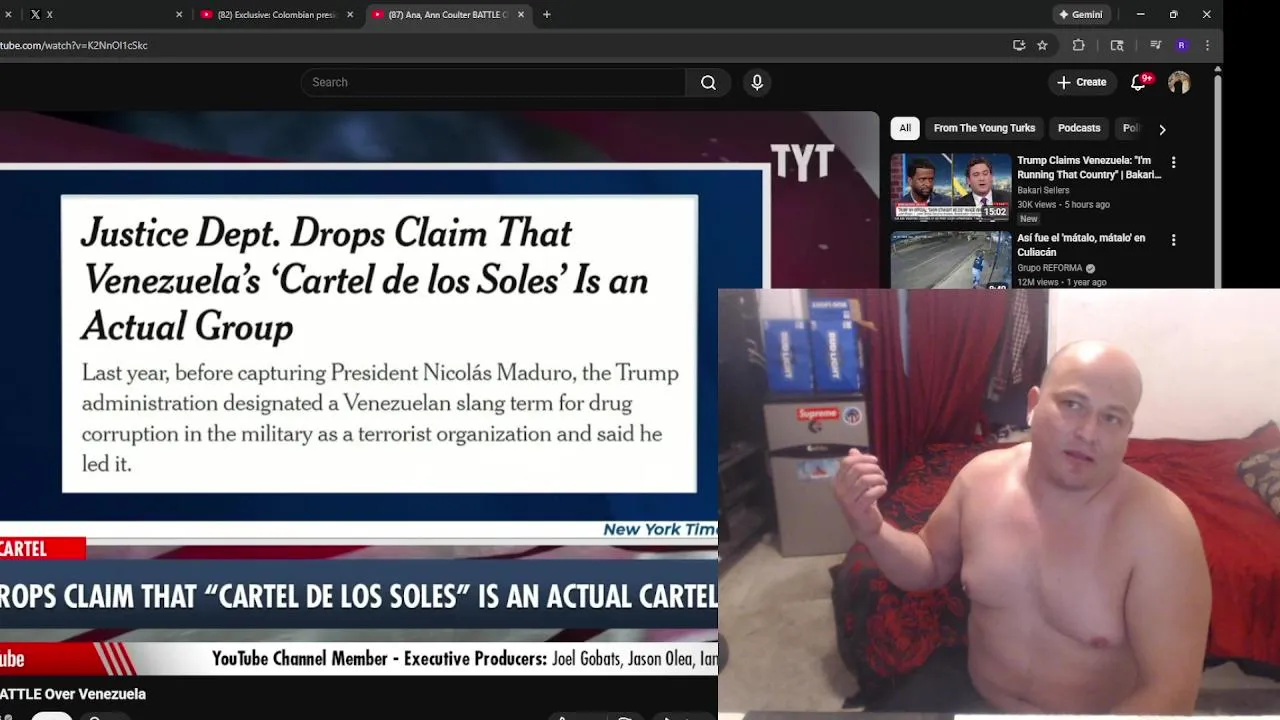Click the title text 'ATTLE Over Venezuela'

point(73,694)
